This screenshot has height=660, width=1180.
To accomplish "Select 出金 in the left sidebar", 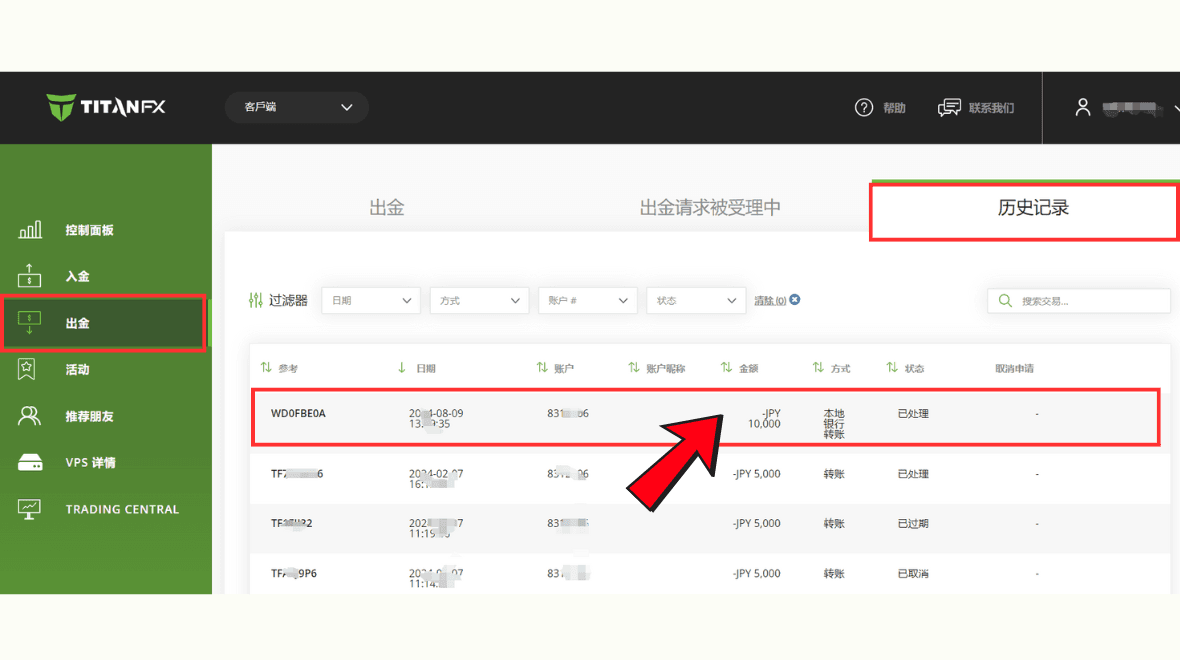I will coord(78,323).
